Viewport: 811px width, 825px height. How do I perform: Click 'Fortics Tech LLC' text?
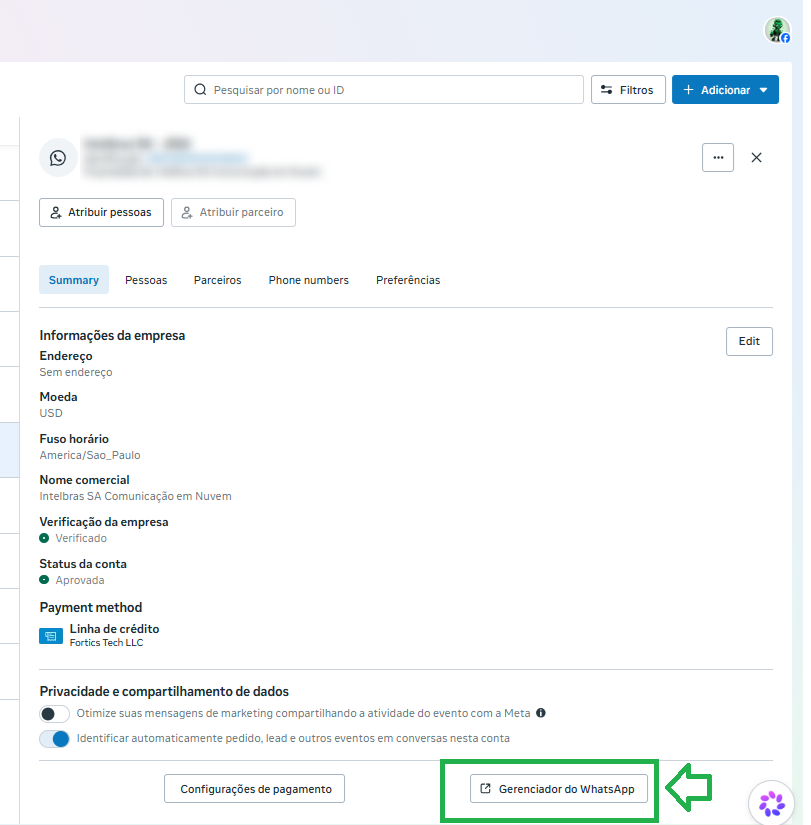tap(106, 643)
